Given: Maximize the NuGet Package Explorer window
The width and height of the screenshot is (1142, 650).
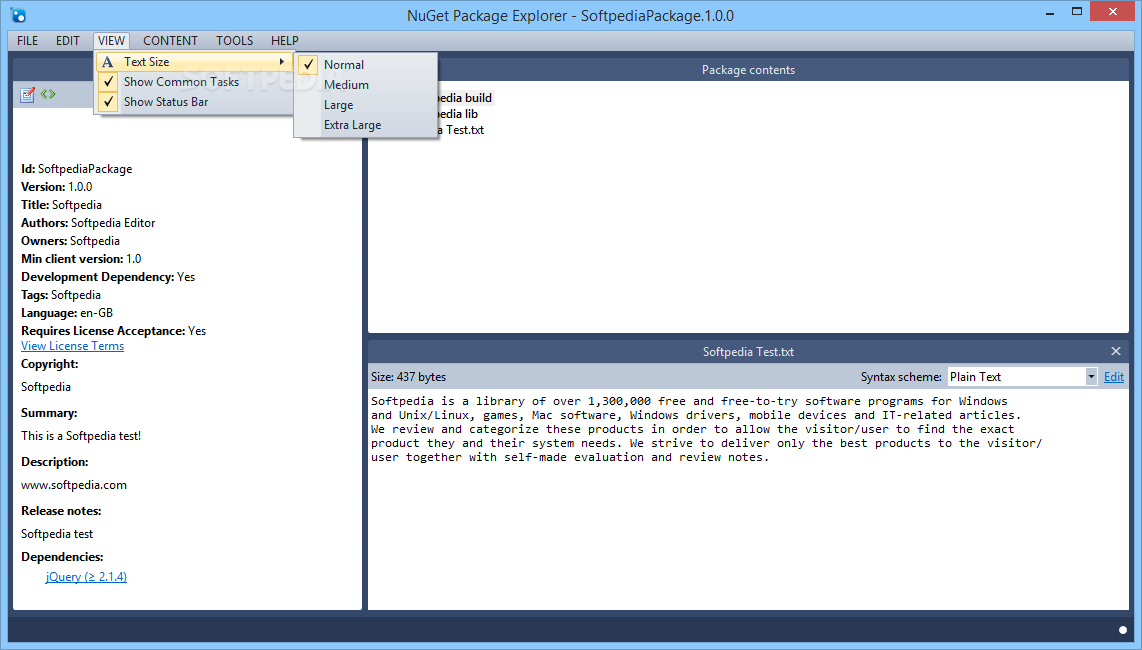Looking at the screenshot, I should click(1076, 12).
